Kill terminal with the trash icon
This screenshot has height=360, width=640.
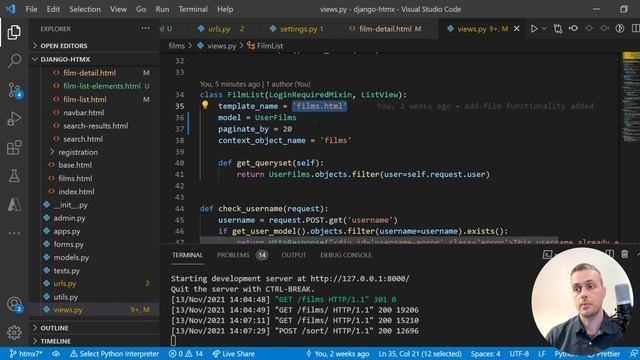click(x=624, y=254)
